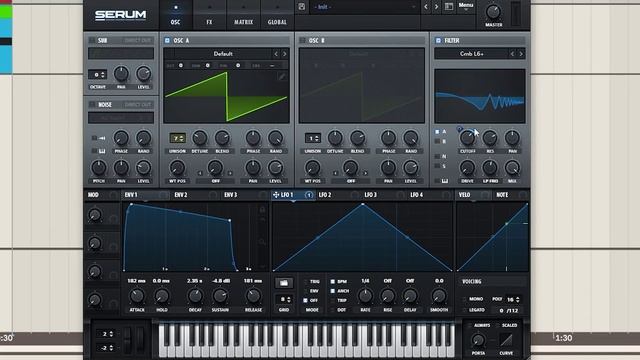
Task: Click the Sub oscillator Level knob
Action: tap(143, 74)
